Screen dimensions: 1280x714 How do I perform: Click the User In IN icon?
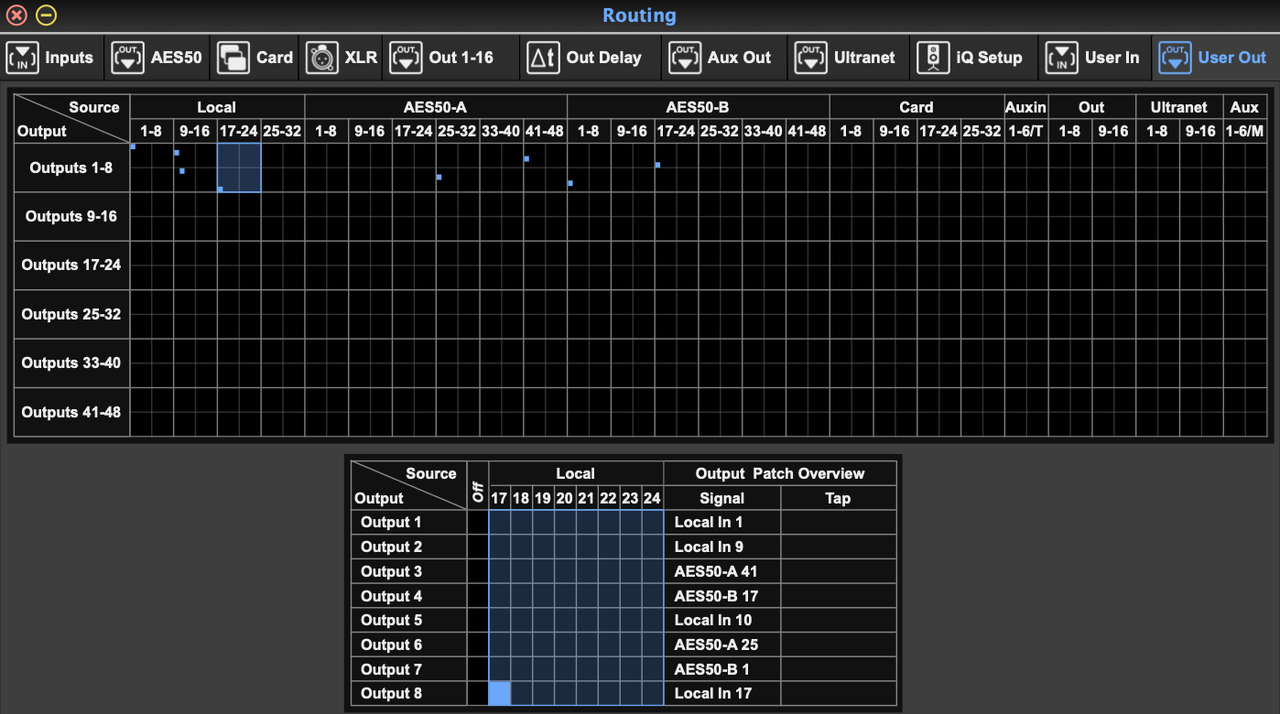click(1061, 58)
